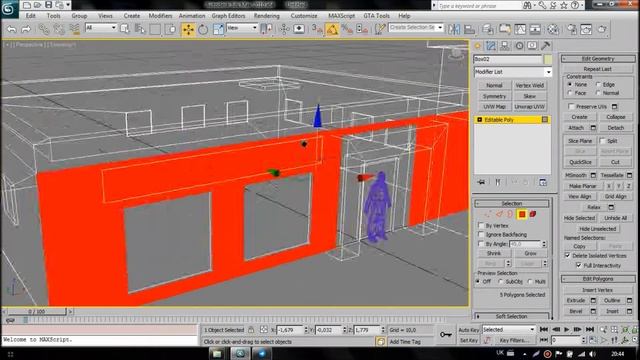
Task: Open the View coordinate system dropdown
Action: point(242,28)
